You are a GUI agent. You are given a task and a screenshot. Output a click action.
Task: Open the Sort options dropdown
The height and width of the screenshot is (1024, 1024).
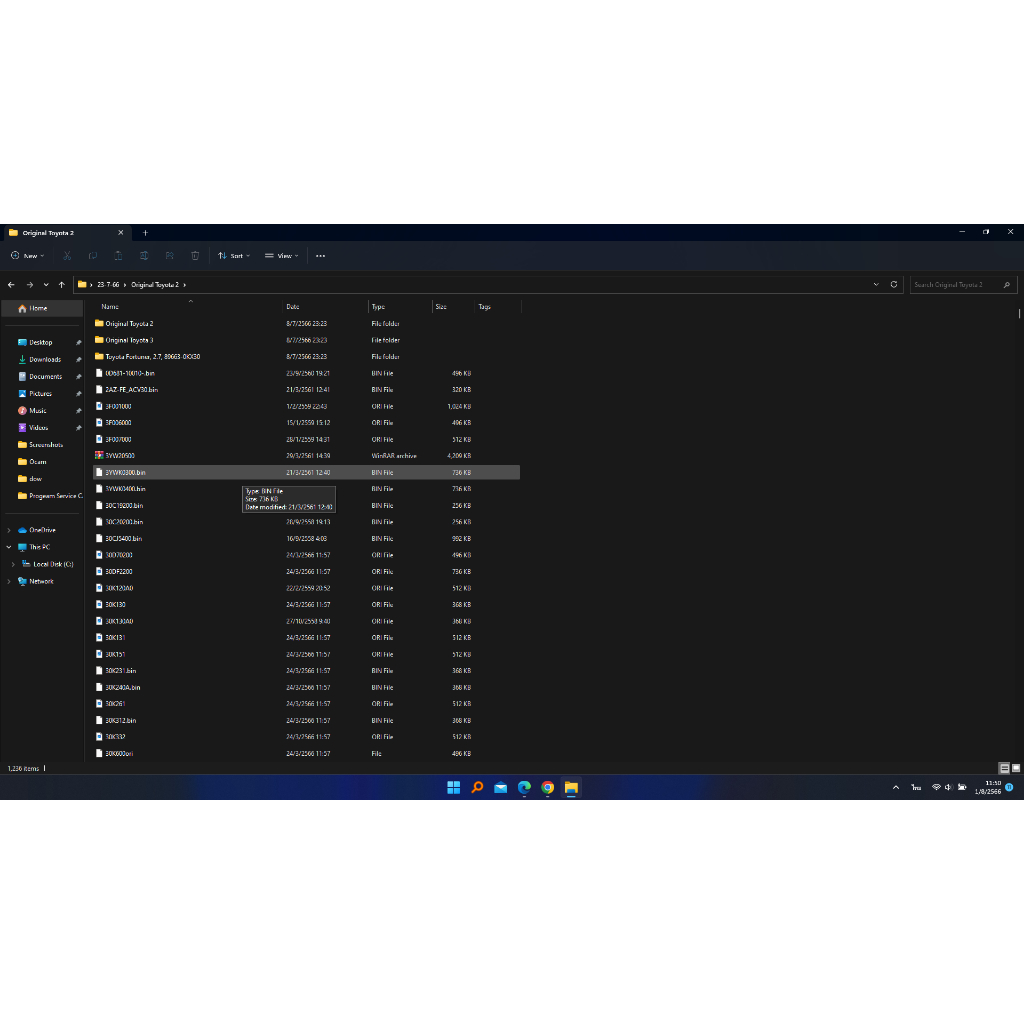[x=234, y=256]
